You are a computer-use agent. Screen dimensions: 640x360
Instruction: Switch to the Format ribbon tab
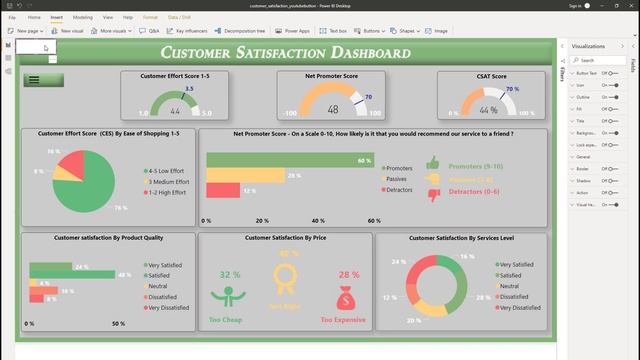click(150, 18)
